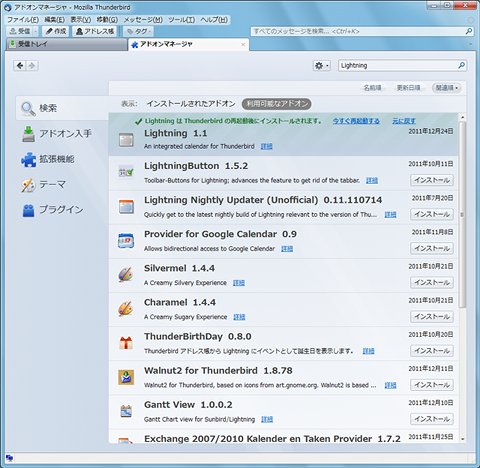Open the ファイル(F) menu
480x468 pixels.
[x=23, y=20]
